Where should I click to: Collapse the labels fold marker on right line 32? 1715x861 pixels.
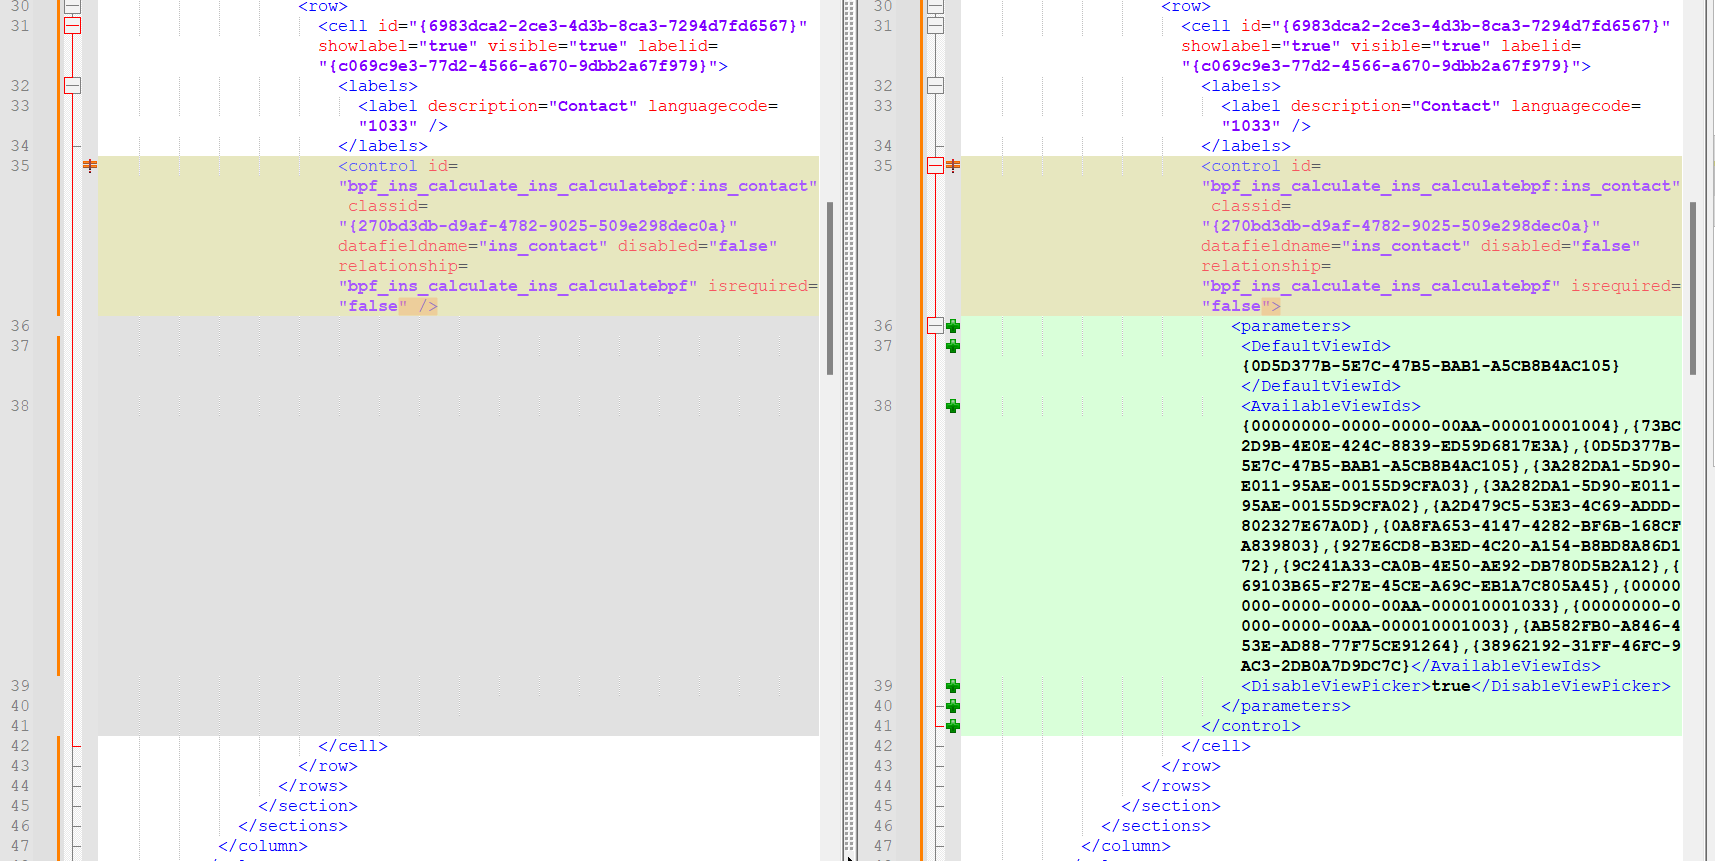(935, 86)
